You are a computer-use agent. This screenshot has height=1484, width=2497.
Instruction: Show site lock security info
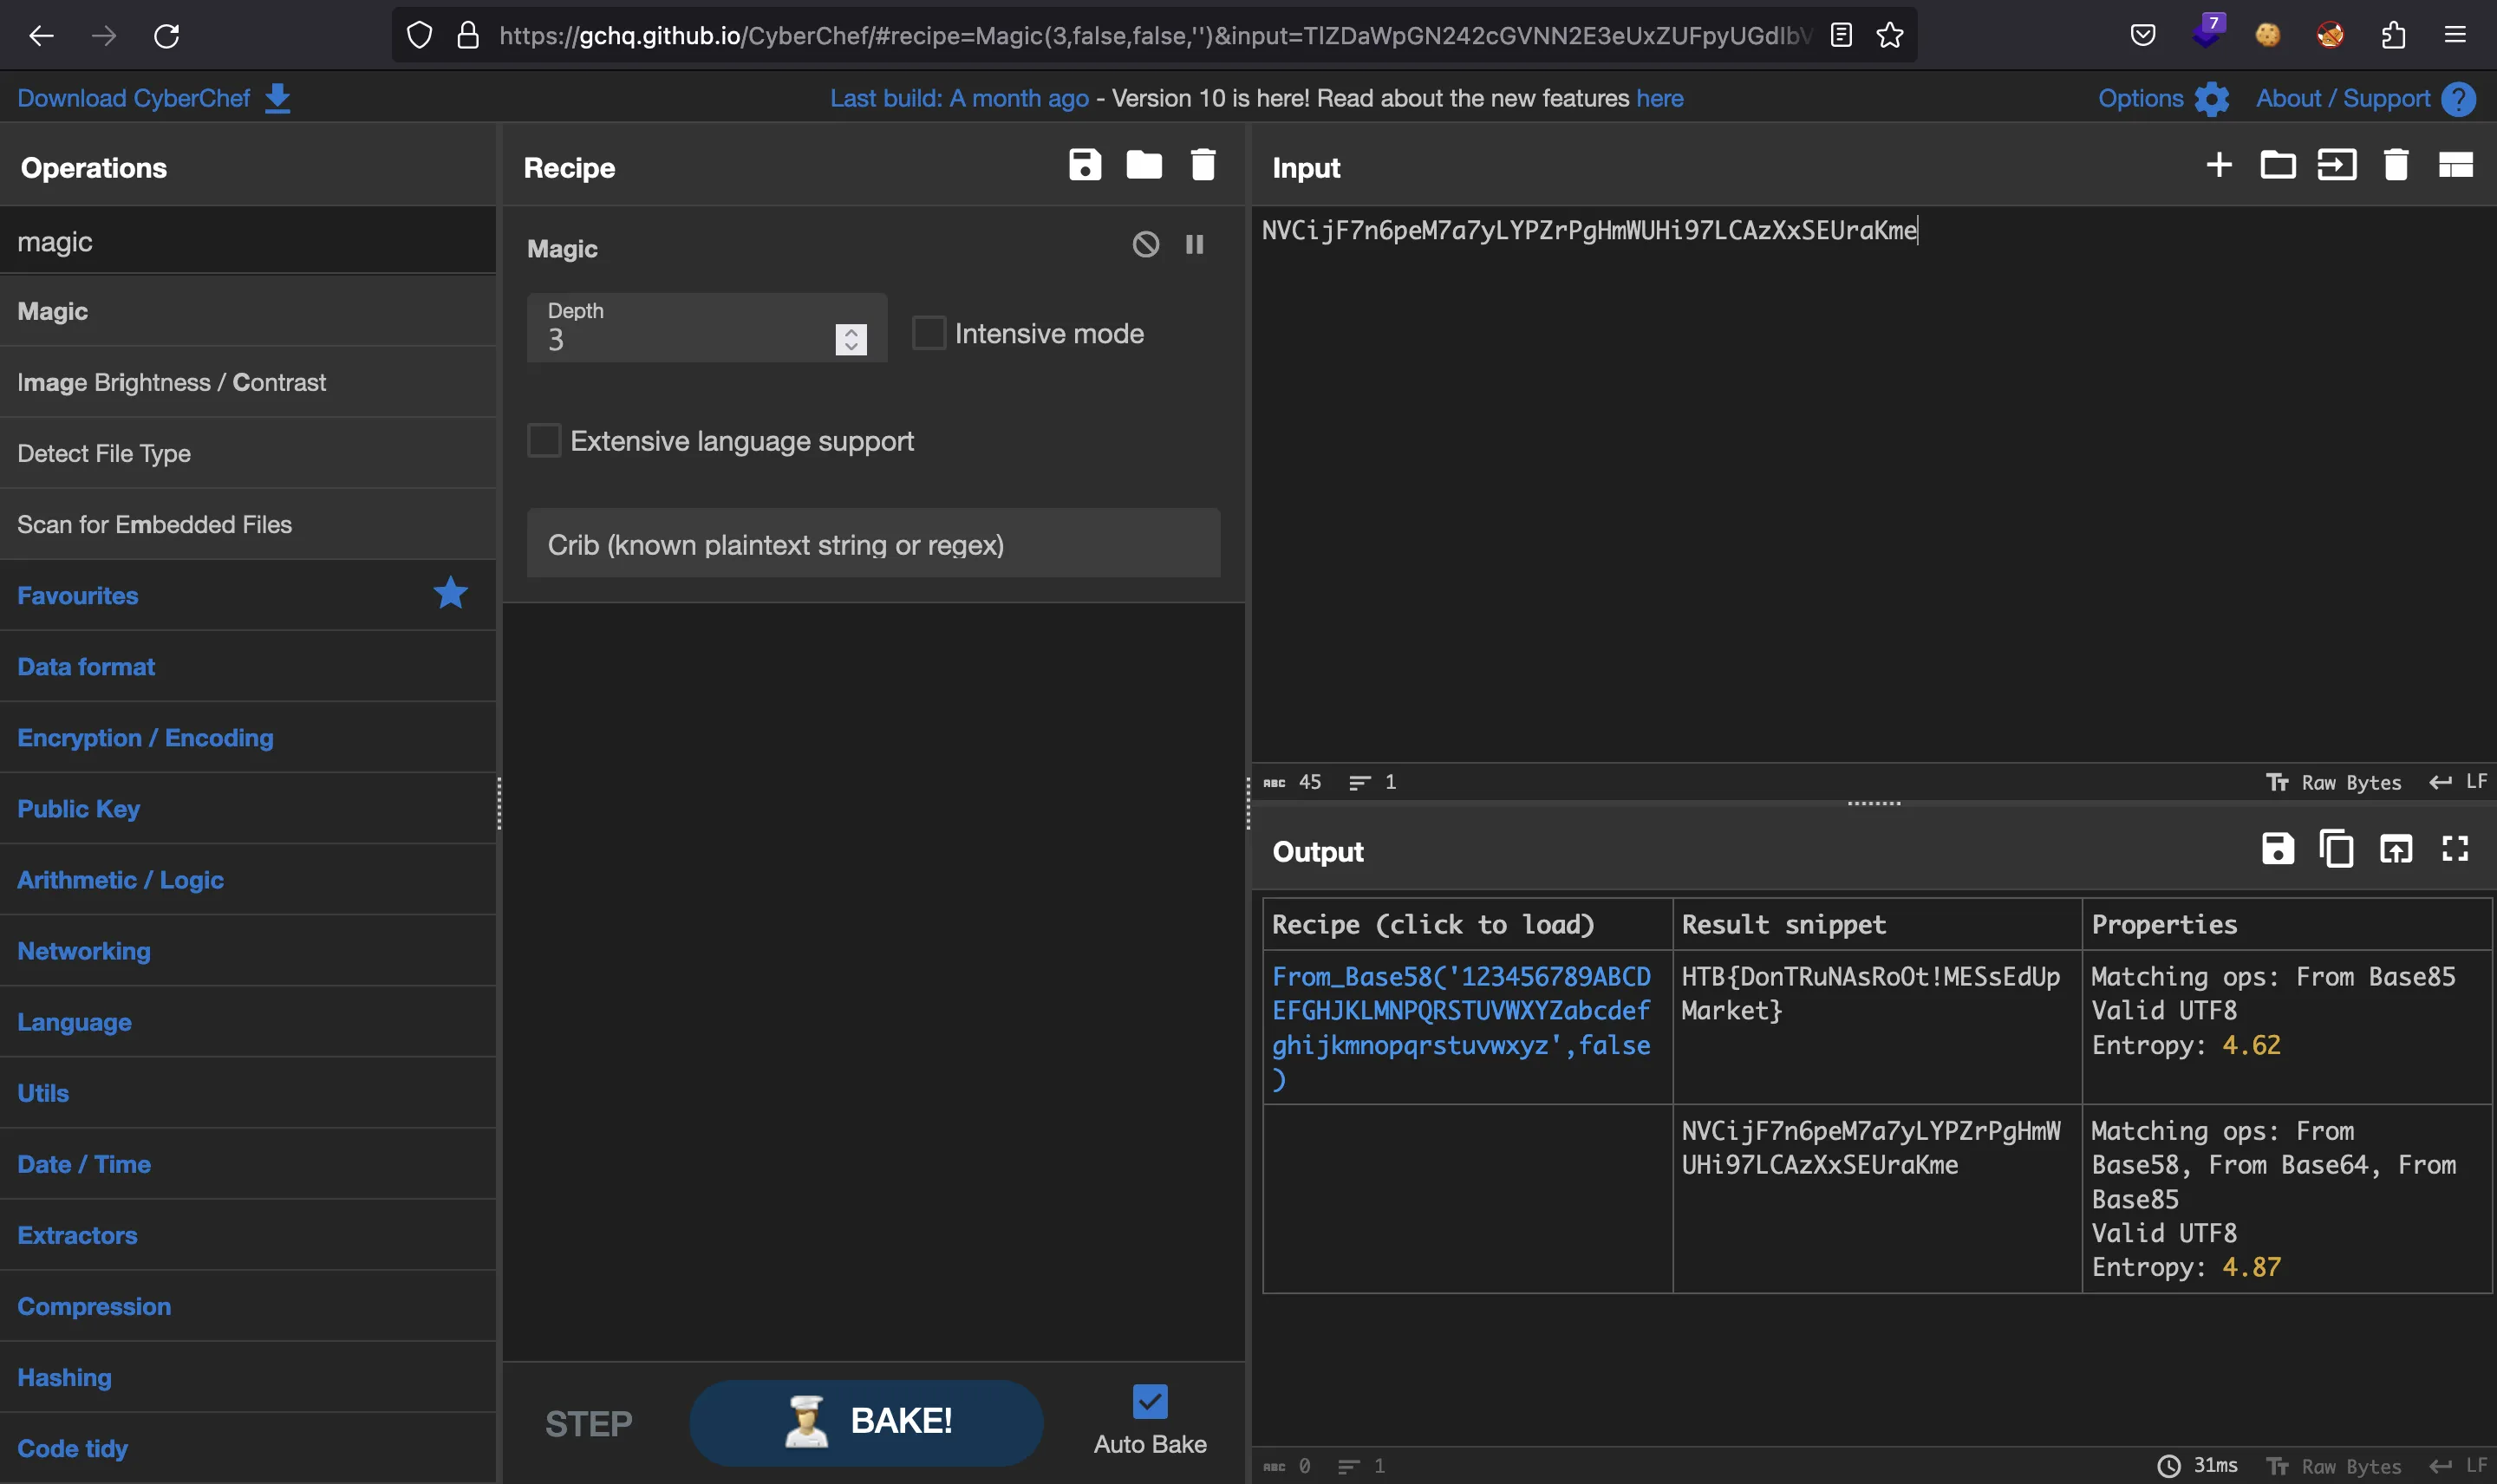(467, 35)
